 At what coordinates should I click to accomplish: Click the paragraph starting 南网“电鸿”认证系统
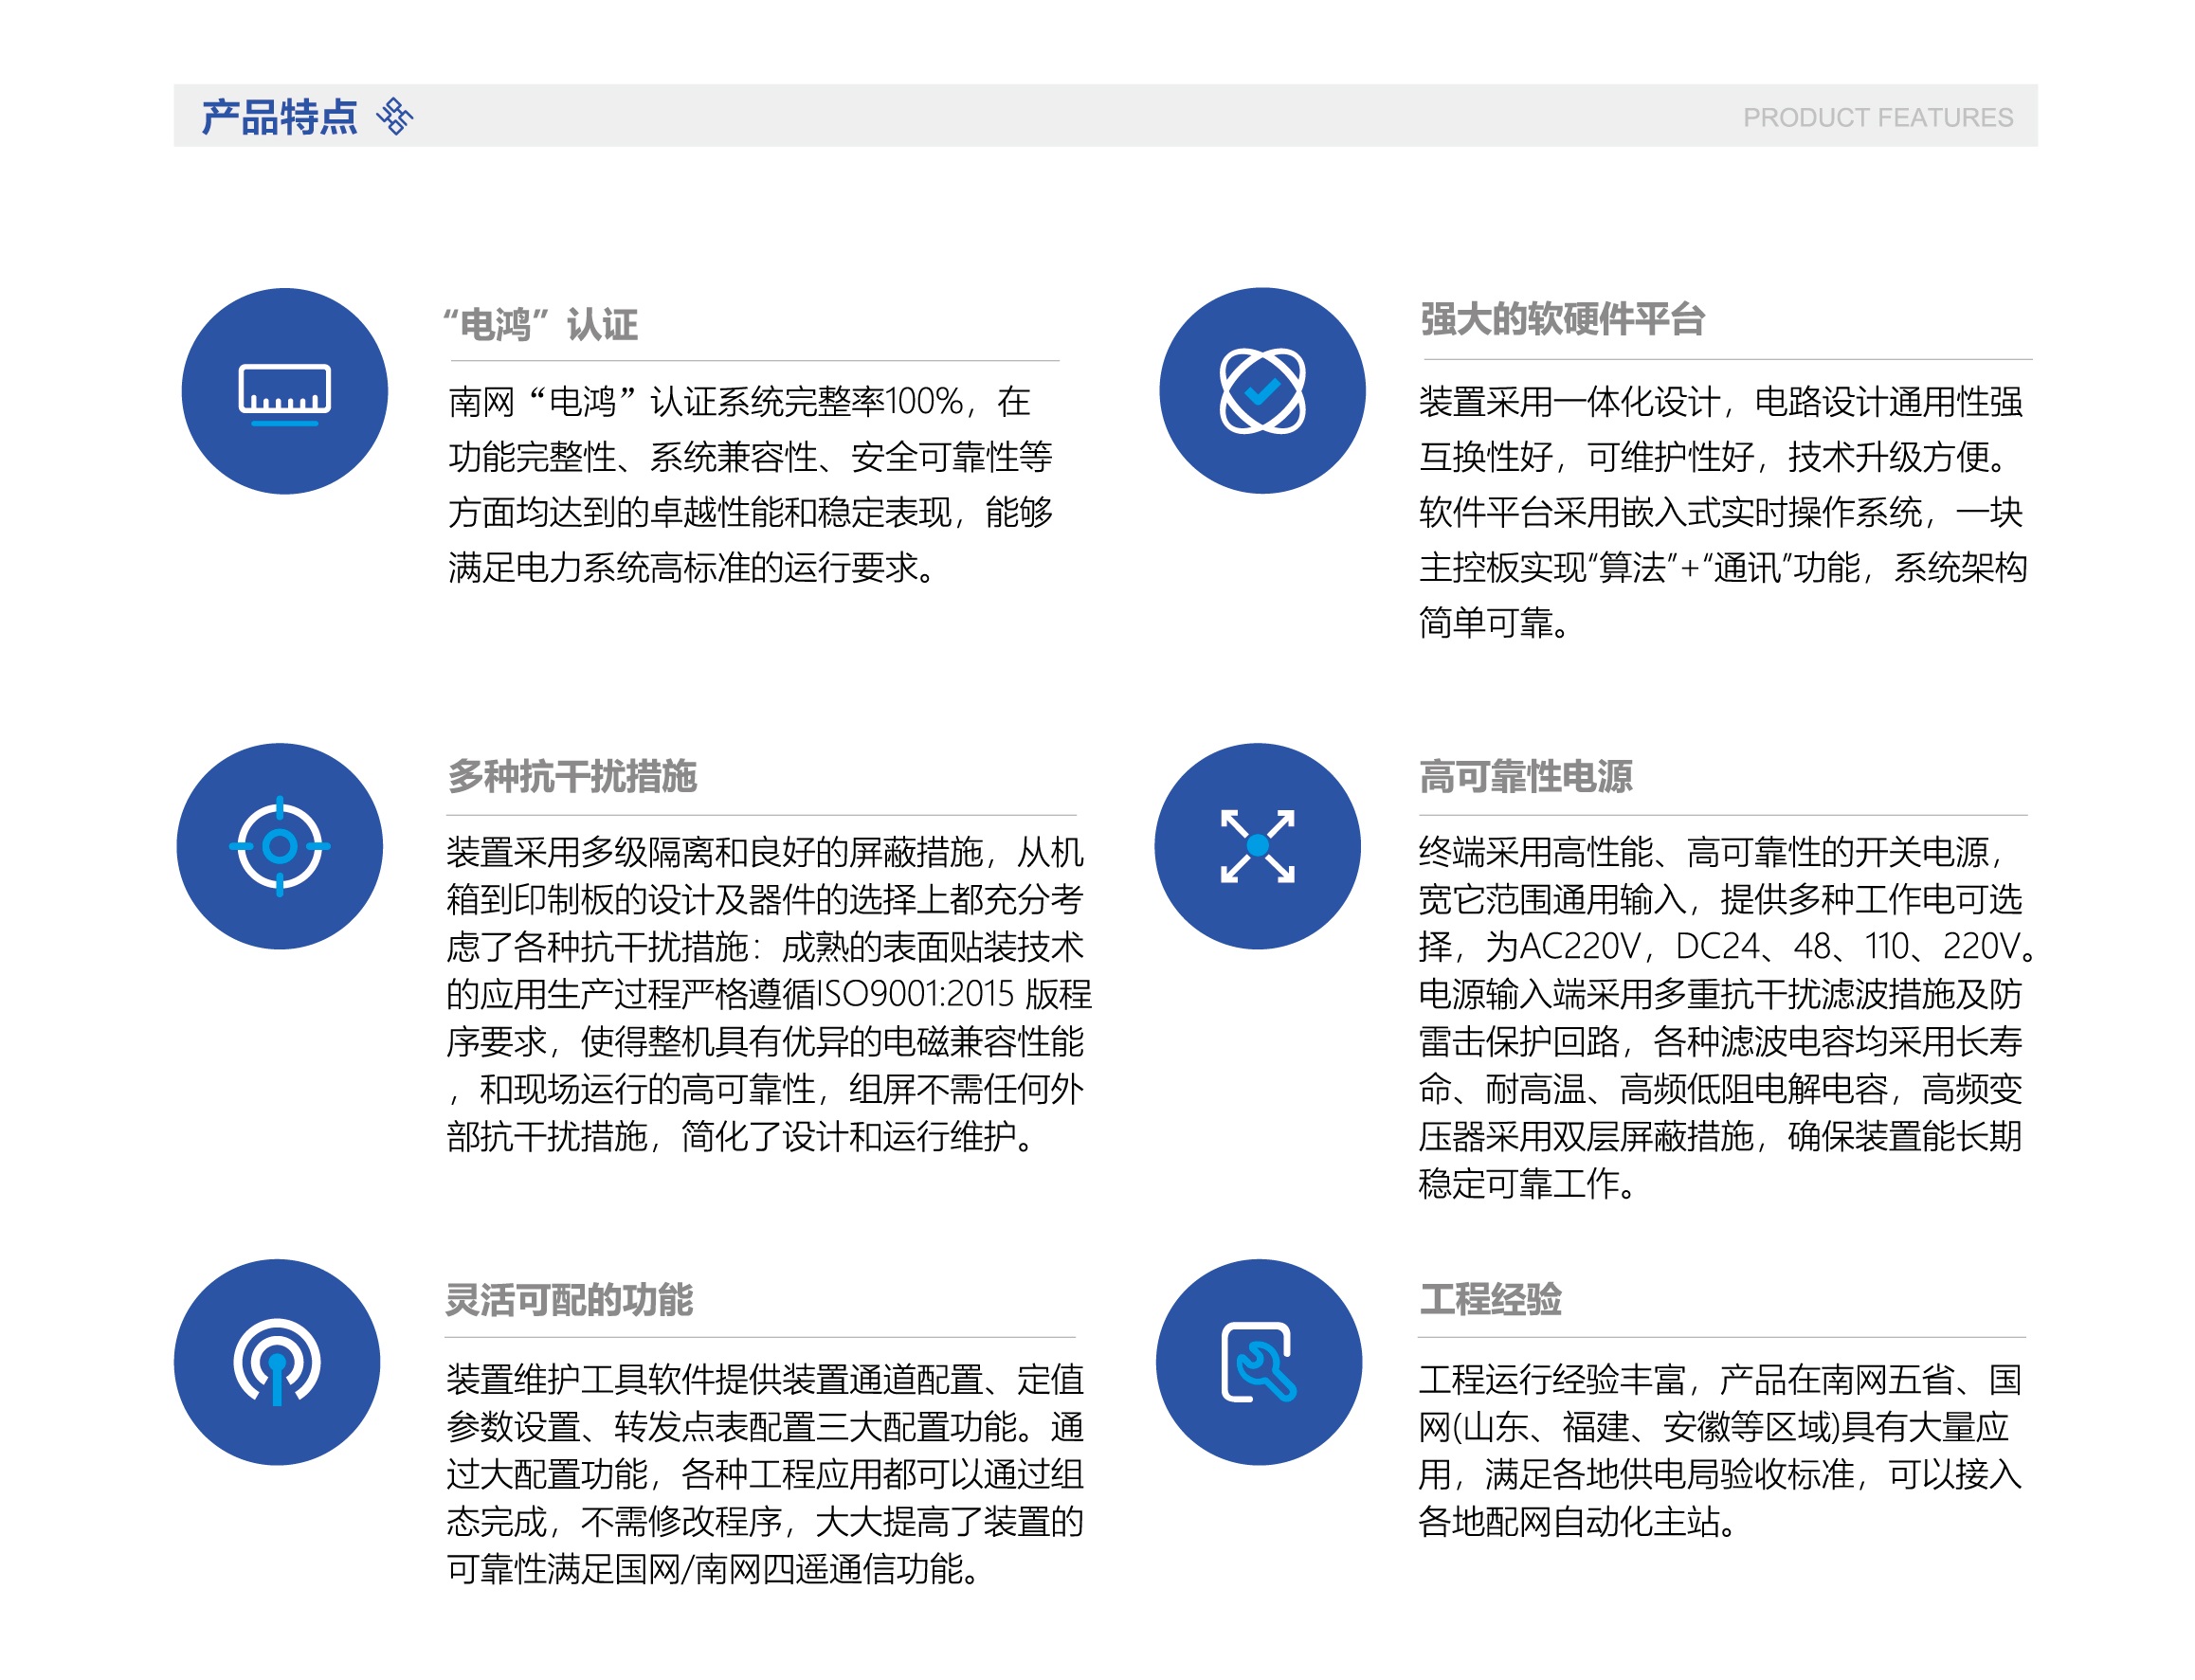(750, 485)
